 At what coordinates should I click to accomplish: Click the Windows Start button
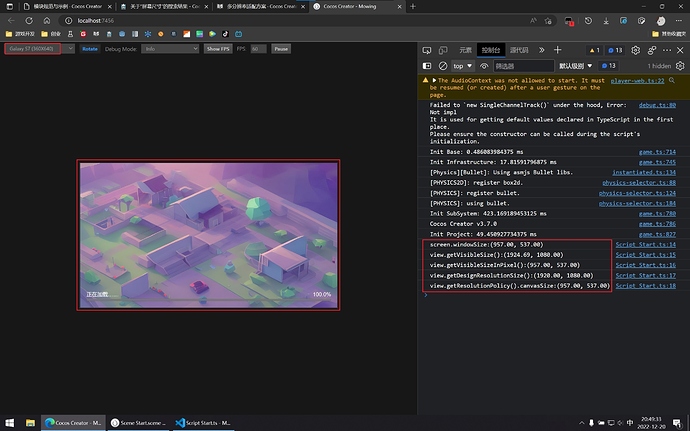[9, 422]
